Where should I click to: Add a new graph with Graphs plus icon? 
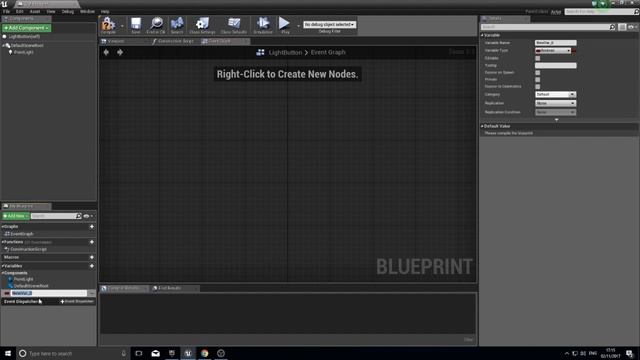pyautogui.click(x=92, y=227)
